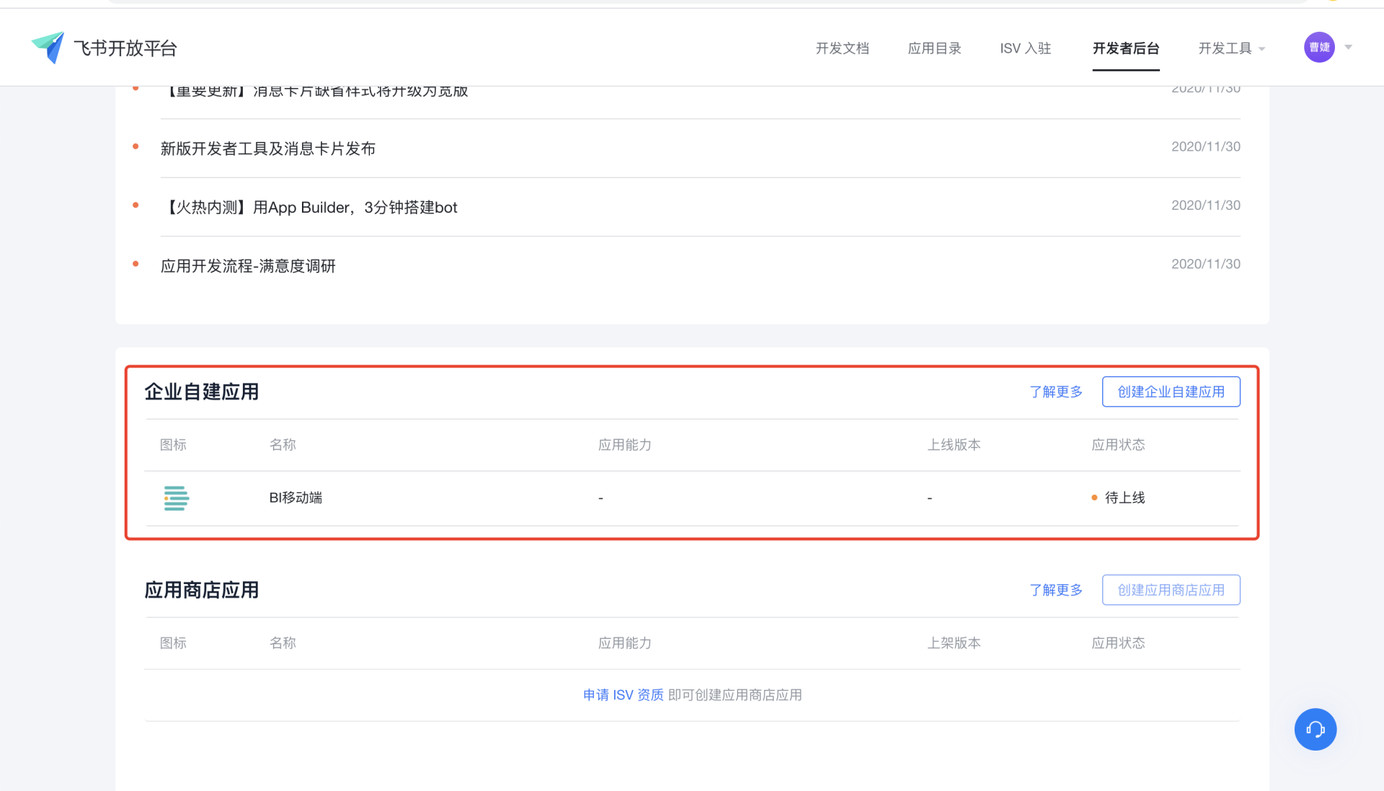Expand the account menu arrow beside avatar
The image size is (1384, 791).
click(x=1348, y=48)
